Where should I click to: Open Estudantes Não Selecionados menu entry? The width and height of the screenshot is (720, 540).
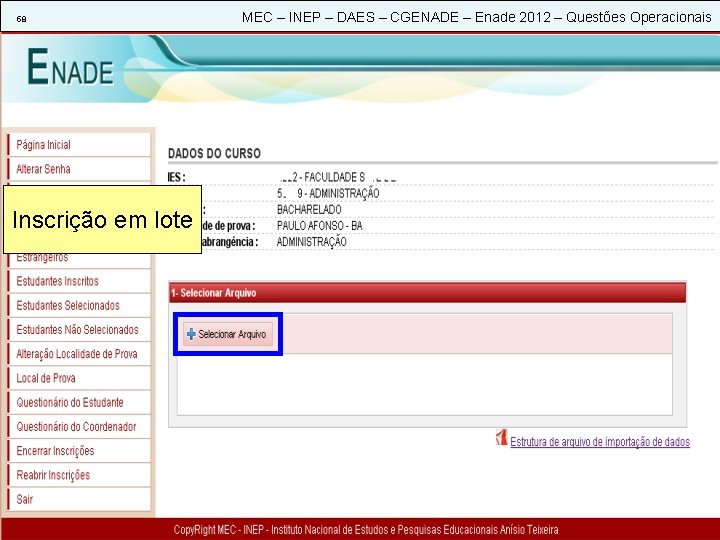click(x=79, y=330)
